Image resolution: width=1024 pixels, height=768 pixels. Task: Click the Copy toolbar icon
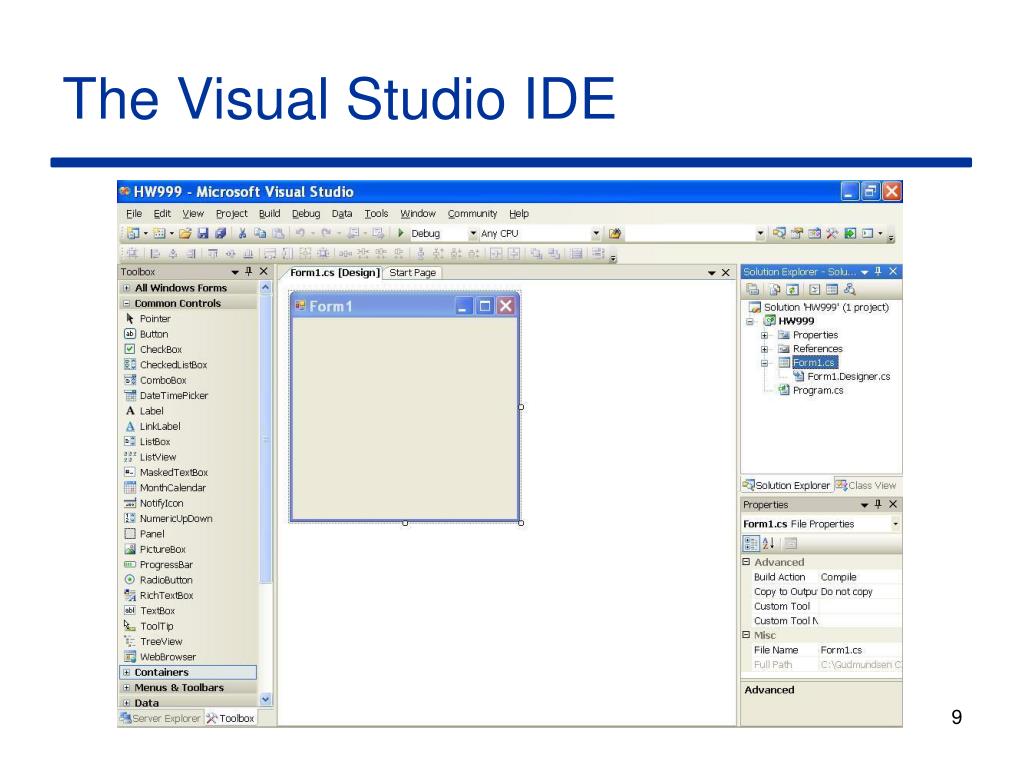[260, 233]
